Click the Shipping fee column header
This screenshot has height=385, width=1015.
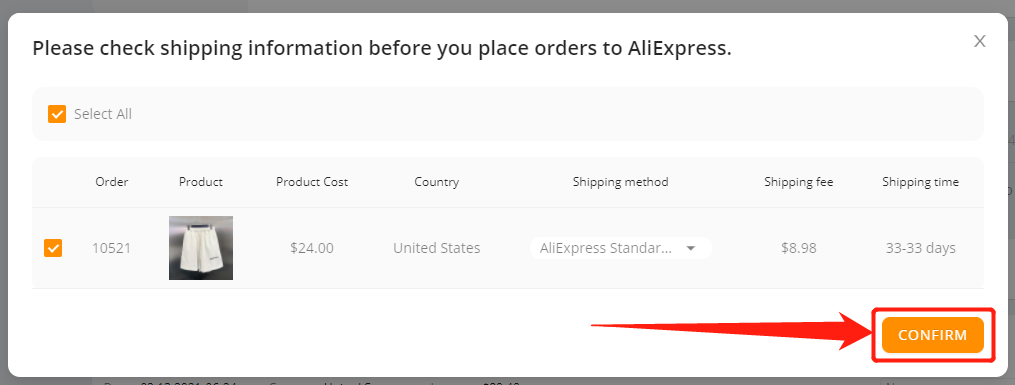799,182
